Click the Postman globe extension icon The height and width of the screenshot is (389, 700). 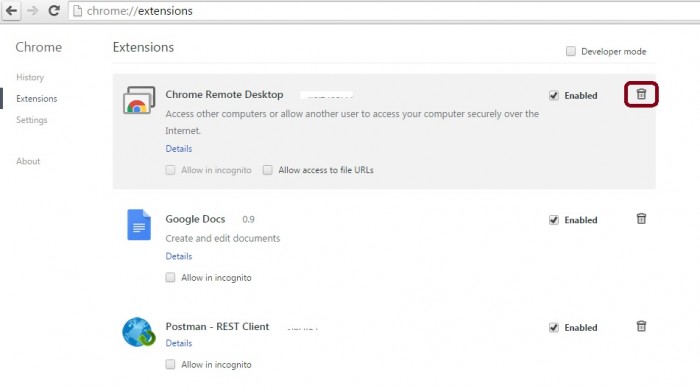[x=139, y=332]
